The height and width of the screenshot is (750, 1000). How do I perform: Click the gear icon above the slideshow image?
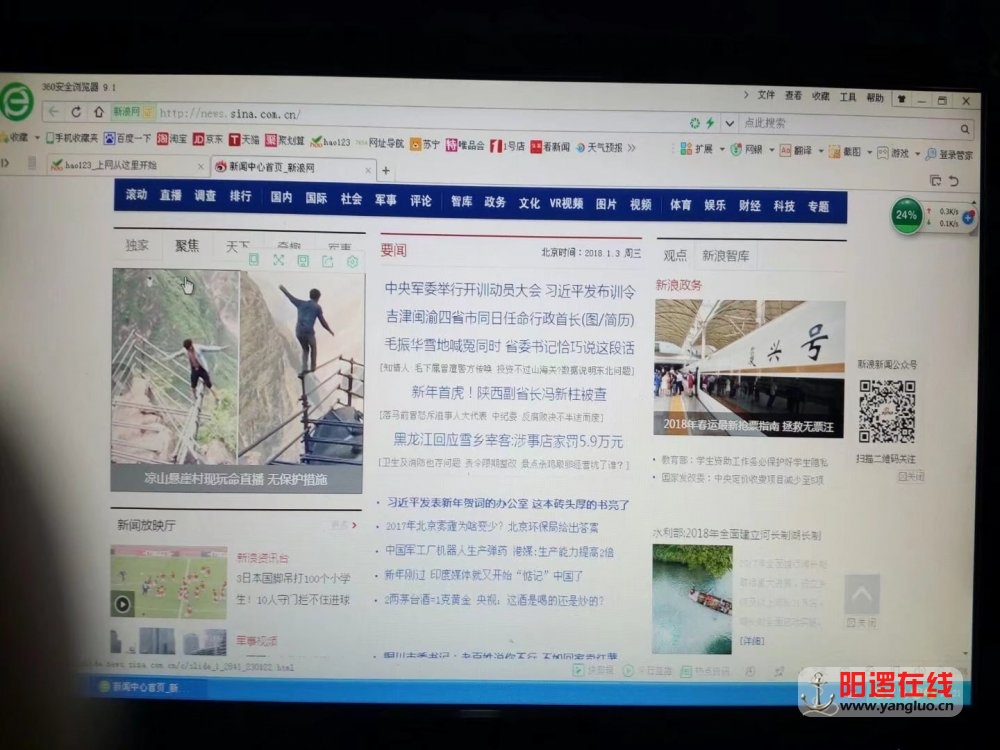[x=352, y=261]
